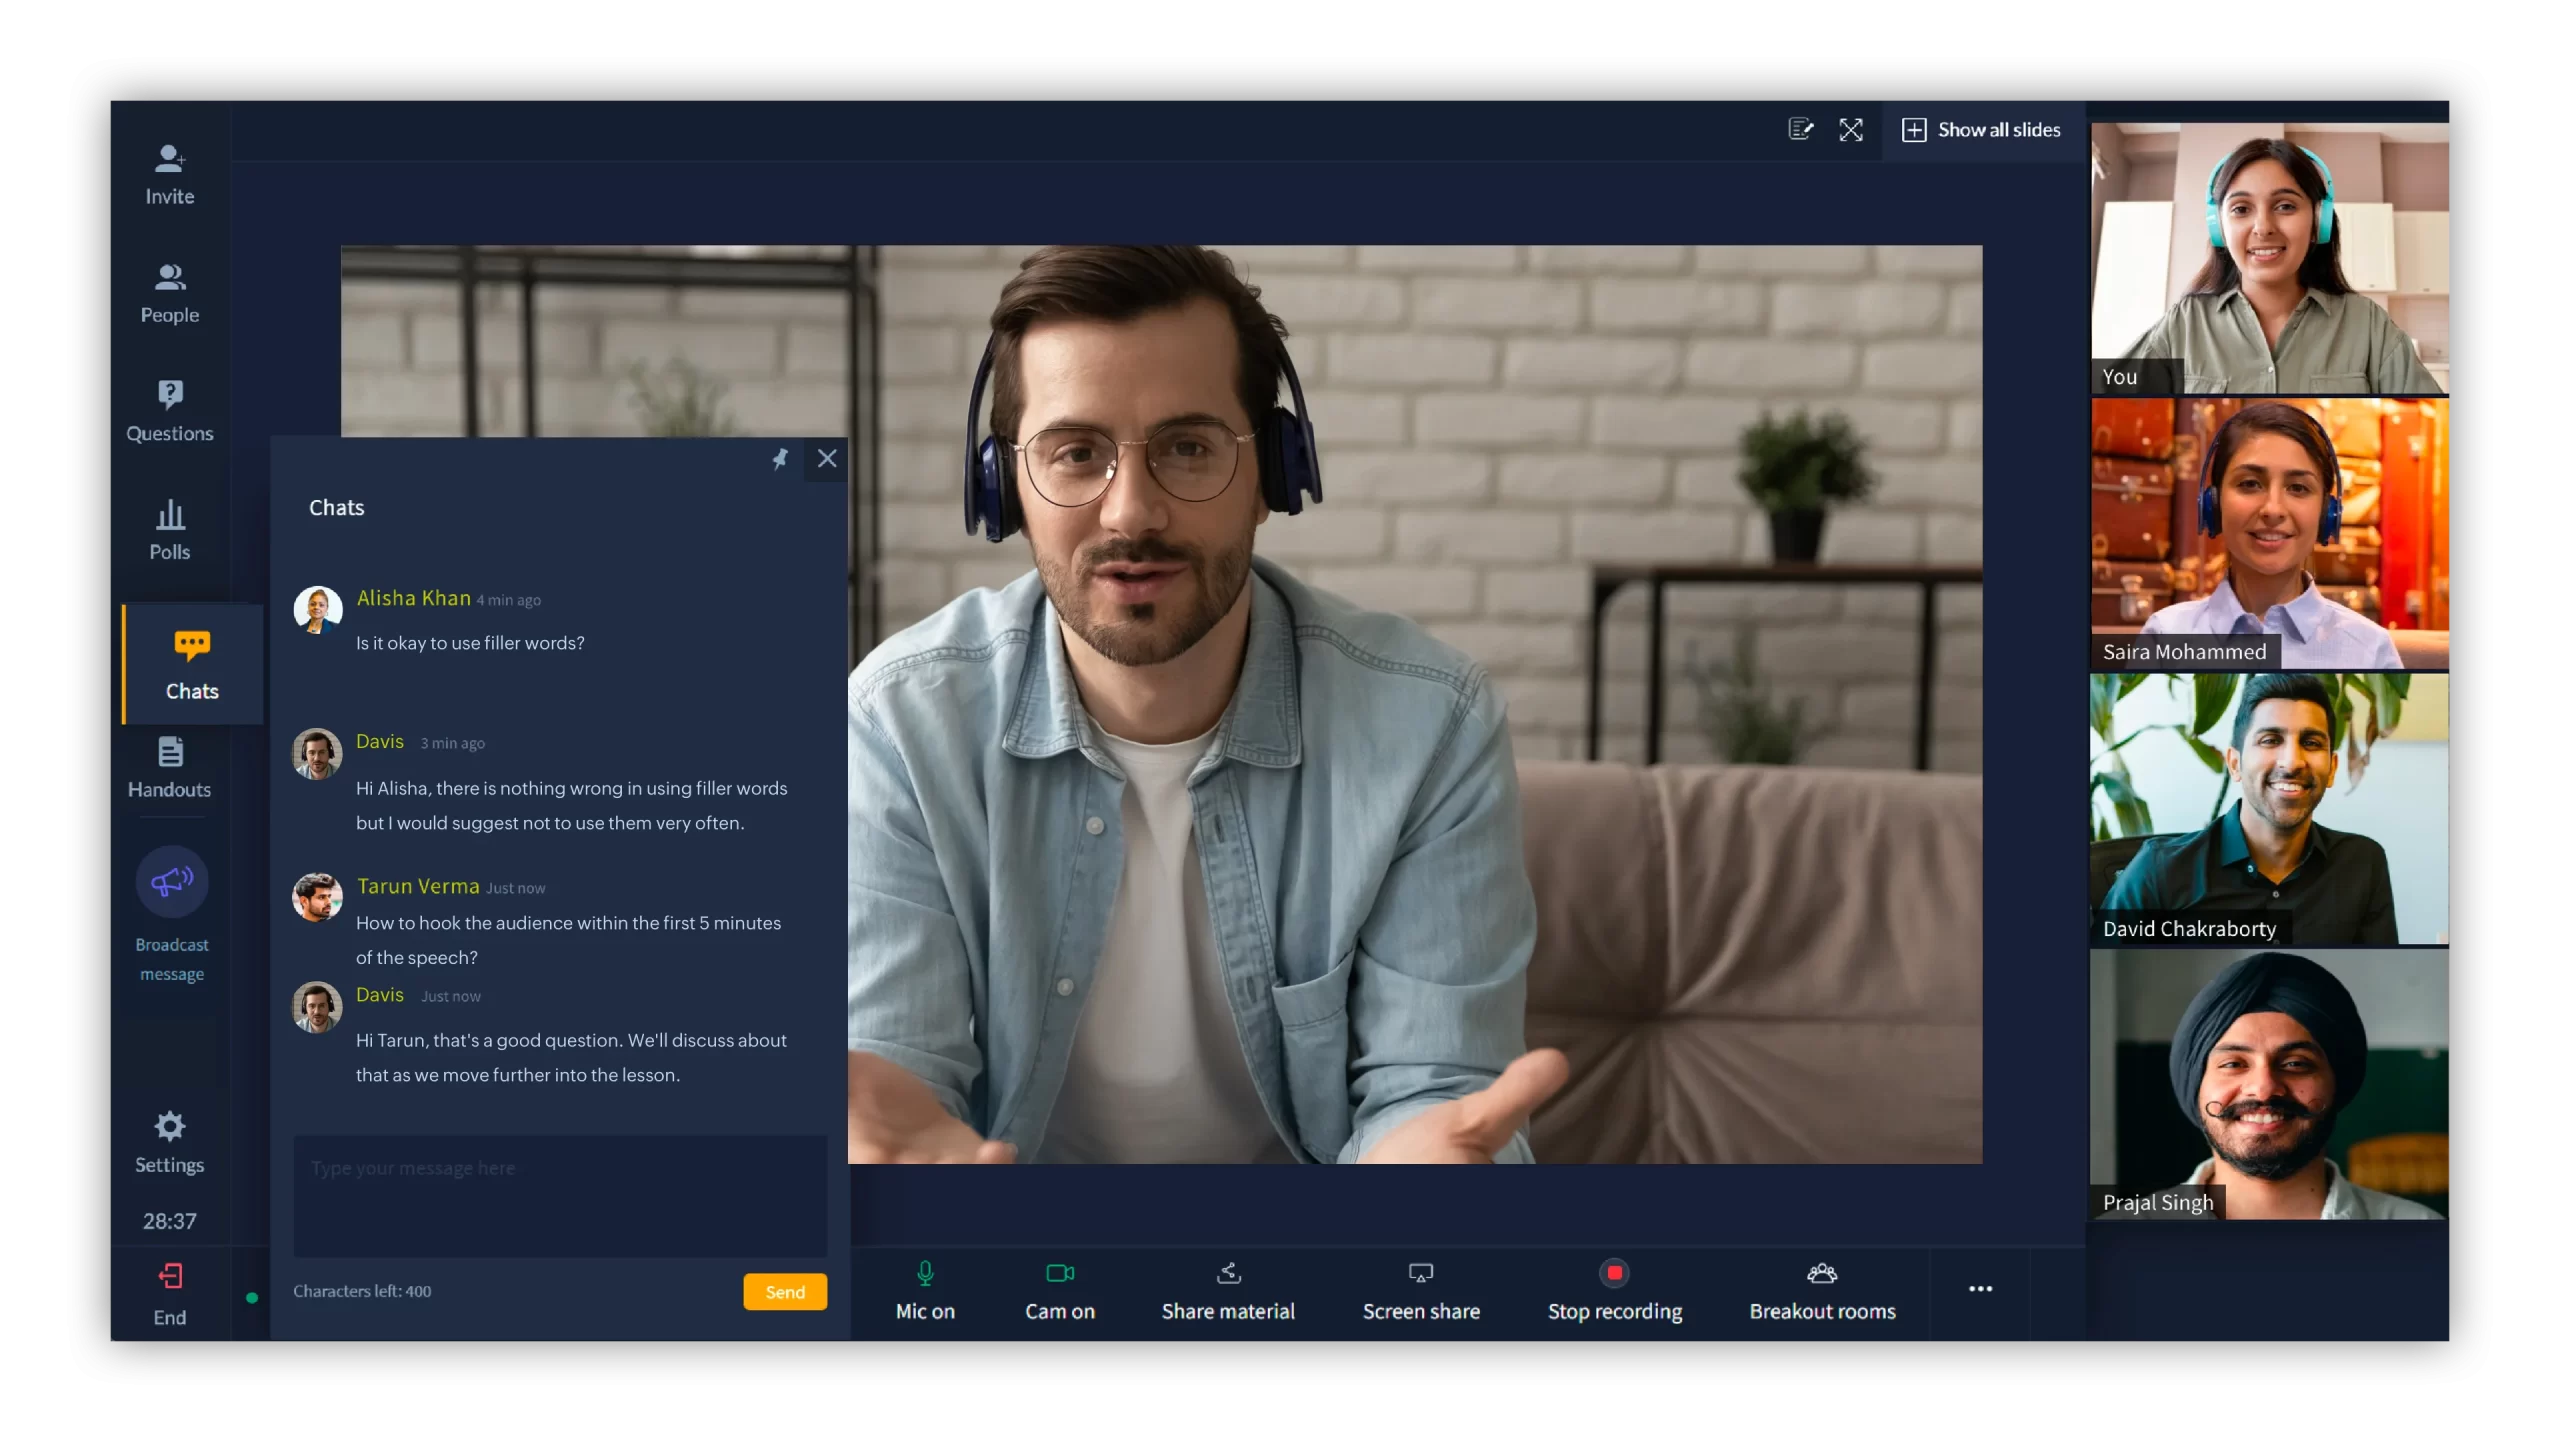
Task: Click Send message button
Action: pos(784,1291)
